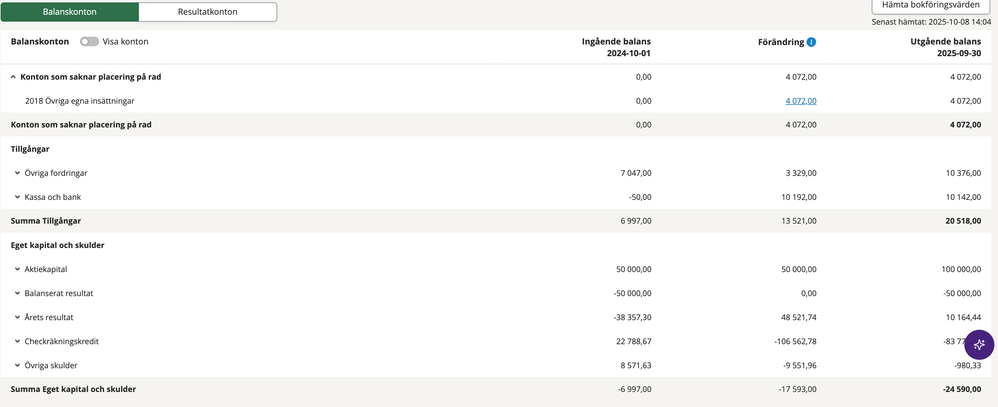Viewport: 998px width, 407px height.
Task: Click the Förändring info icon
Action: point(811,42)
